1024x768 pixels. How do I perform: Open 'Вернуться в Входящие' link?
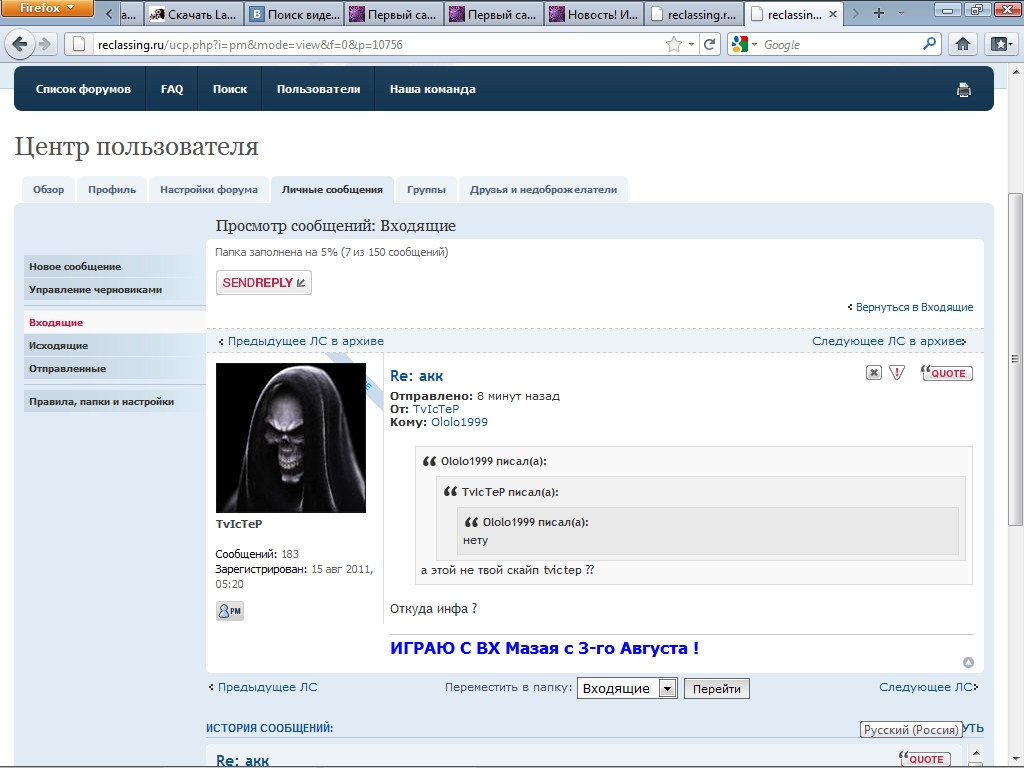pos(914,307)
